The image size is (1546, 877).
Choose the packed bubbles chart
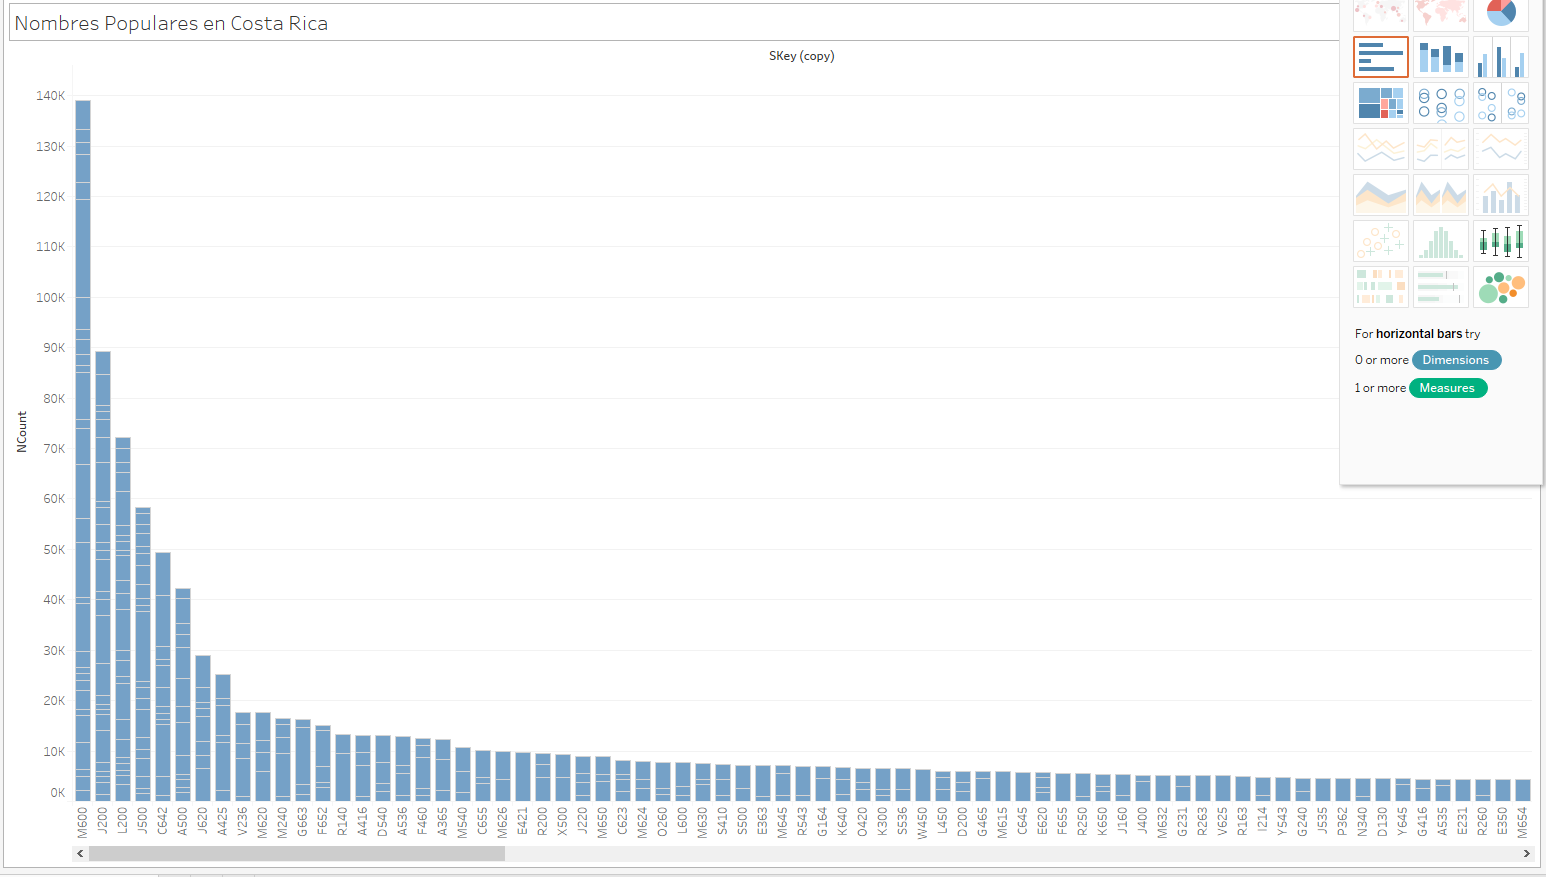1500,287
